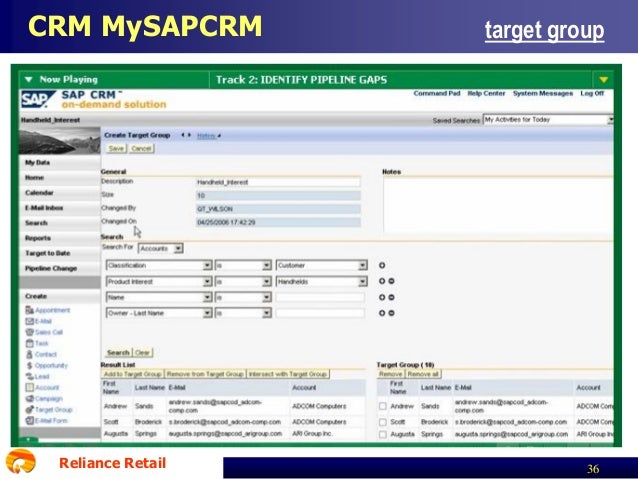The height and width of the screenshot is (479, 638).
Task: Collapse the Now Playing triangle
Action: pos(28,79)
